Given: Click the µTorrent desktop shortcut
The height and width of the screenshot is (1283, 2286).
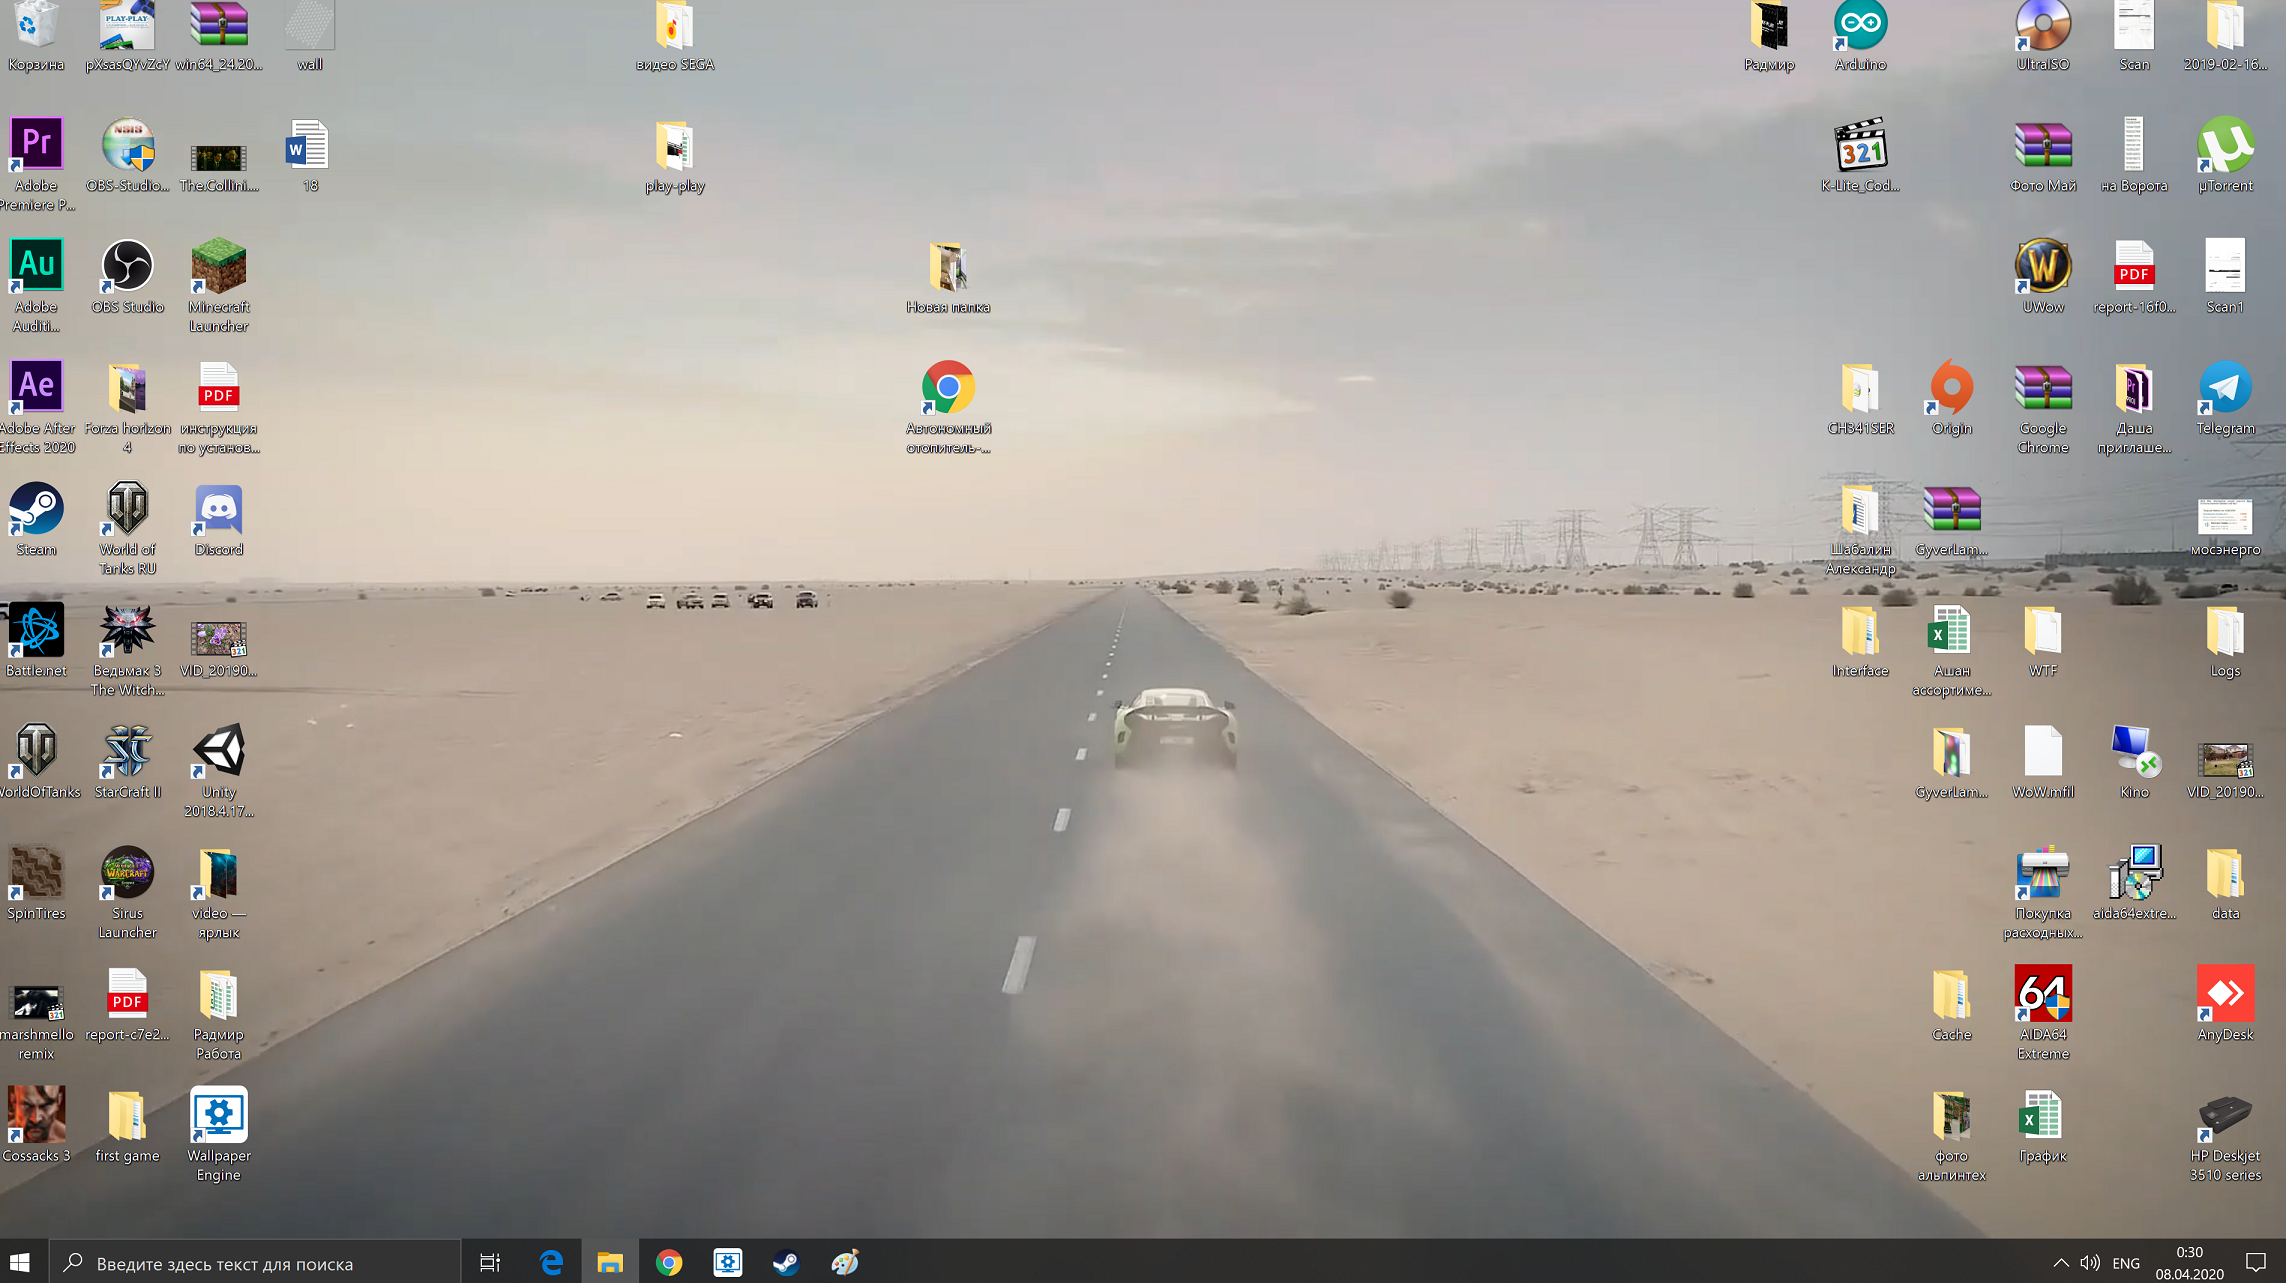Looking at the screenshot, I should pos(2225,146).
